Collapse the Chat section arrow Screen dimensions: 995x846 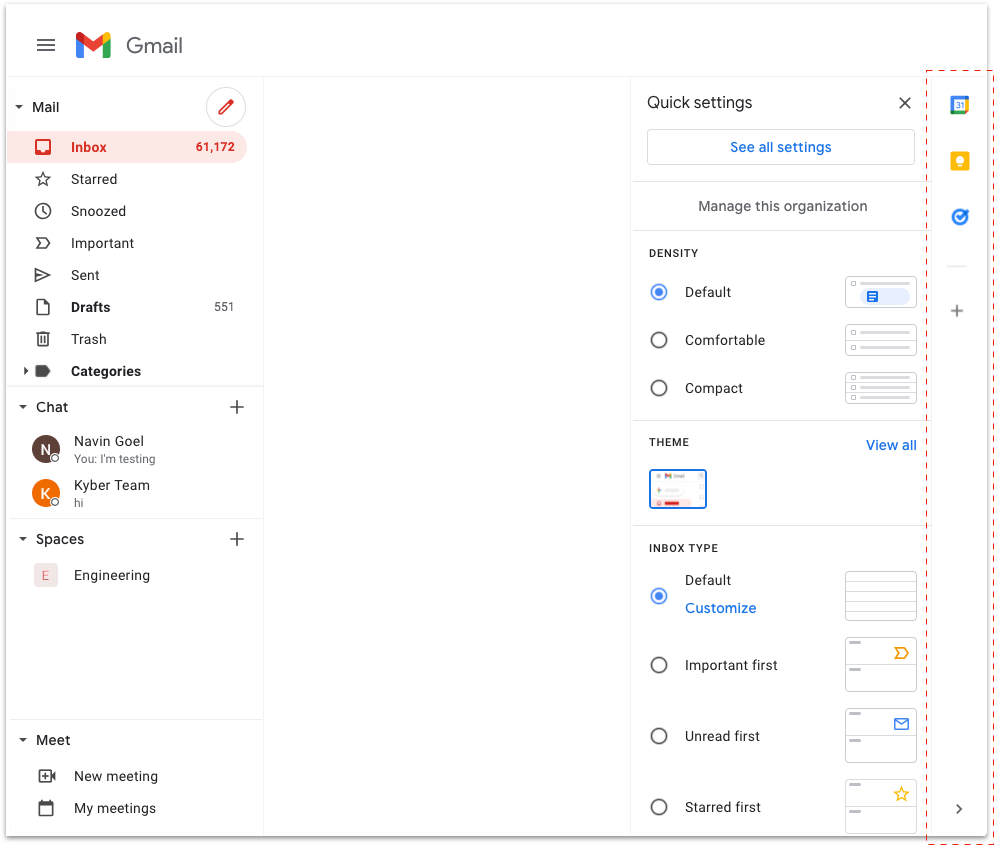coord(23,407)
